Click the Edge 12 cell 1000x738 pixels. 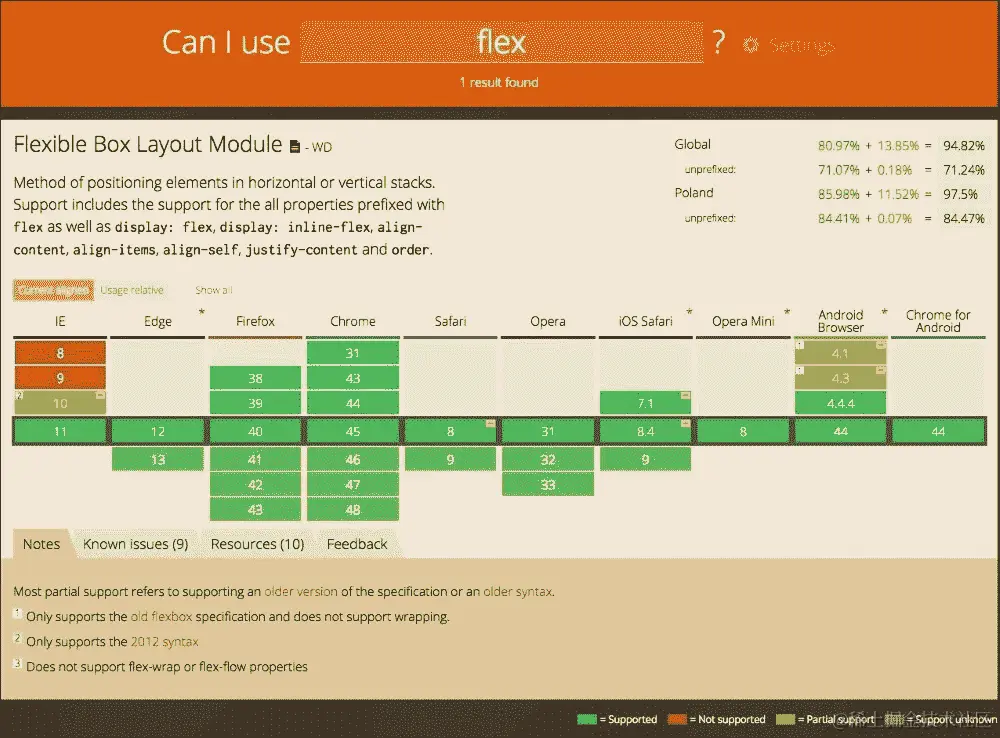coord(158,431)
